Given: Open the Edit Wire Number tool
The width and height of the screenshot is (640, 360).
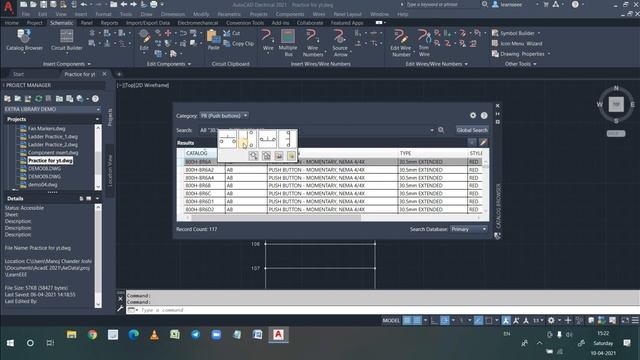Looking at the screenshot, I should tap(400, 42).
